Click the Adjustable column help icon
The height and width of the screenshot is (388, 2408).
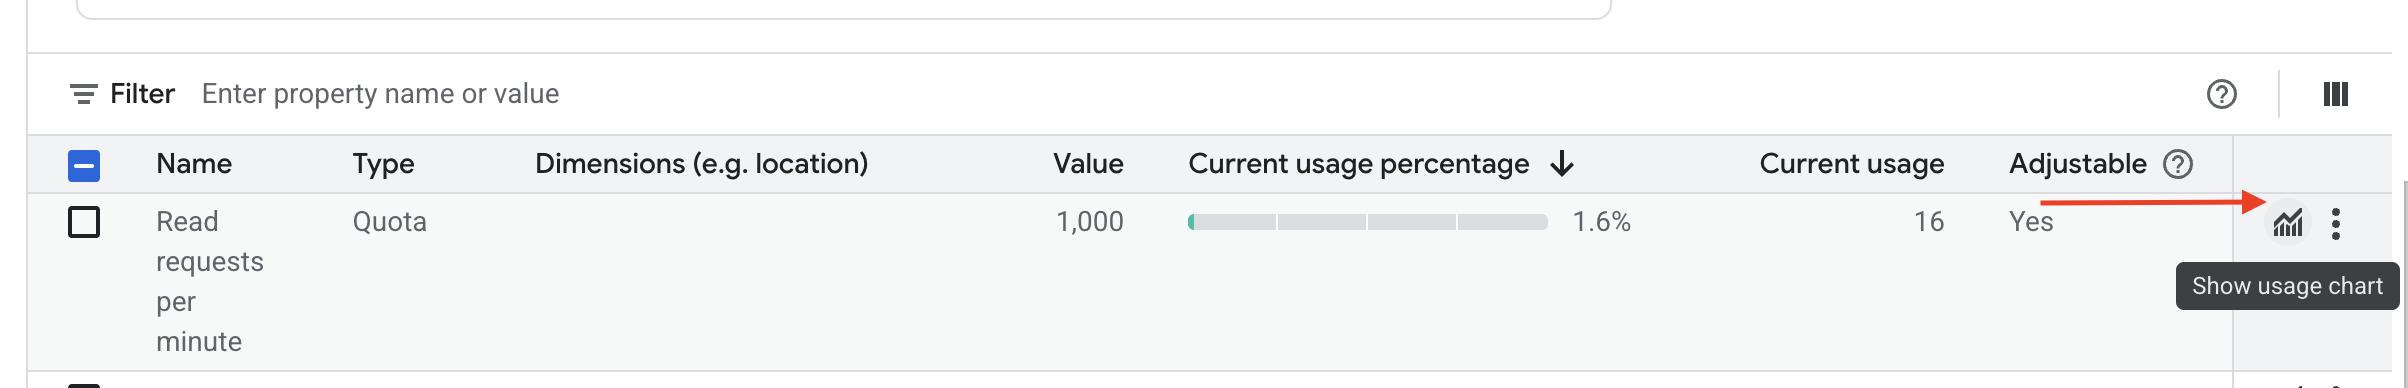(2177, 164)
